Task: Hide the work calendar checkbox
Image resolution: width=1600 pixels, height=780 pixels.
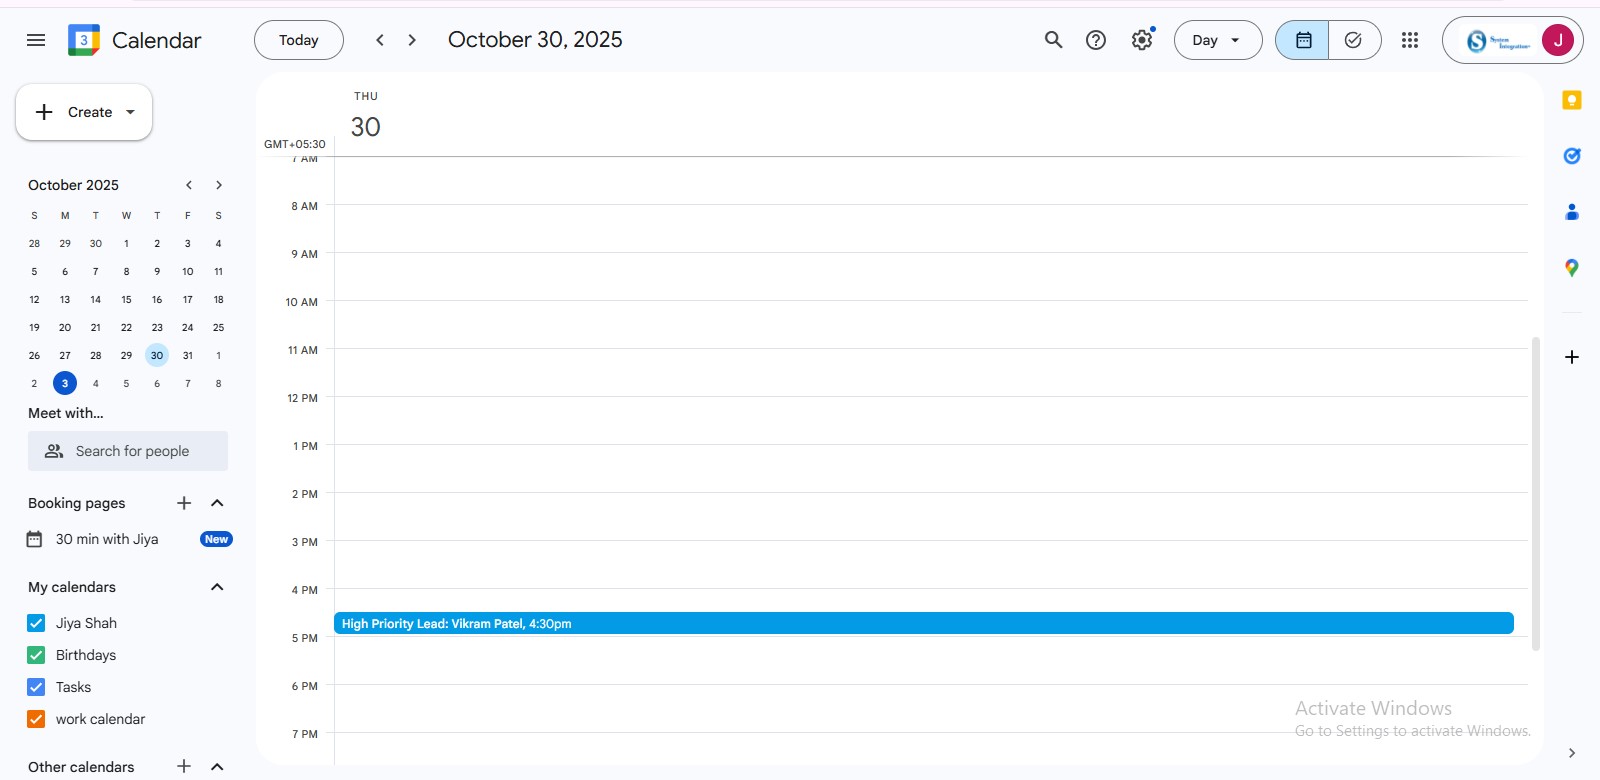Action: click(36, 719)
